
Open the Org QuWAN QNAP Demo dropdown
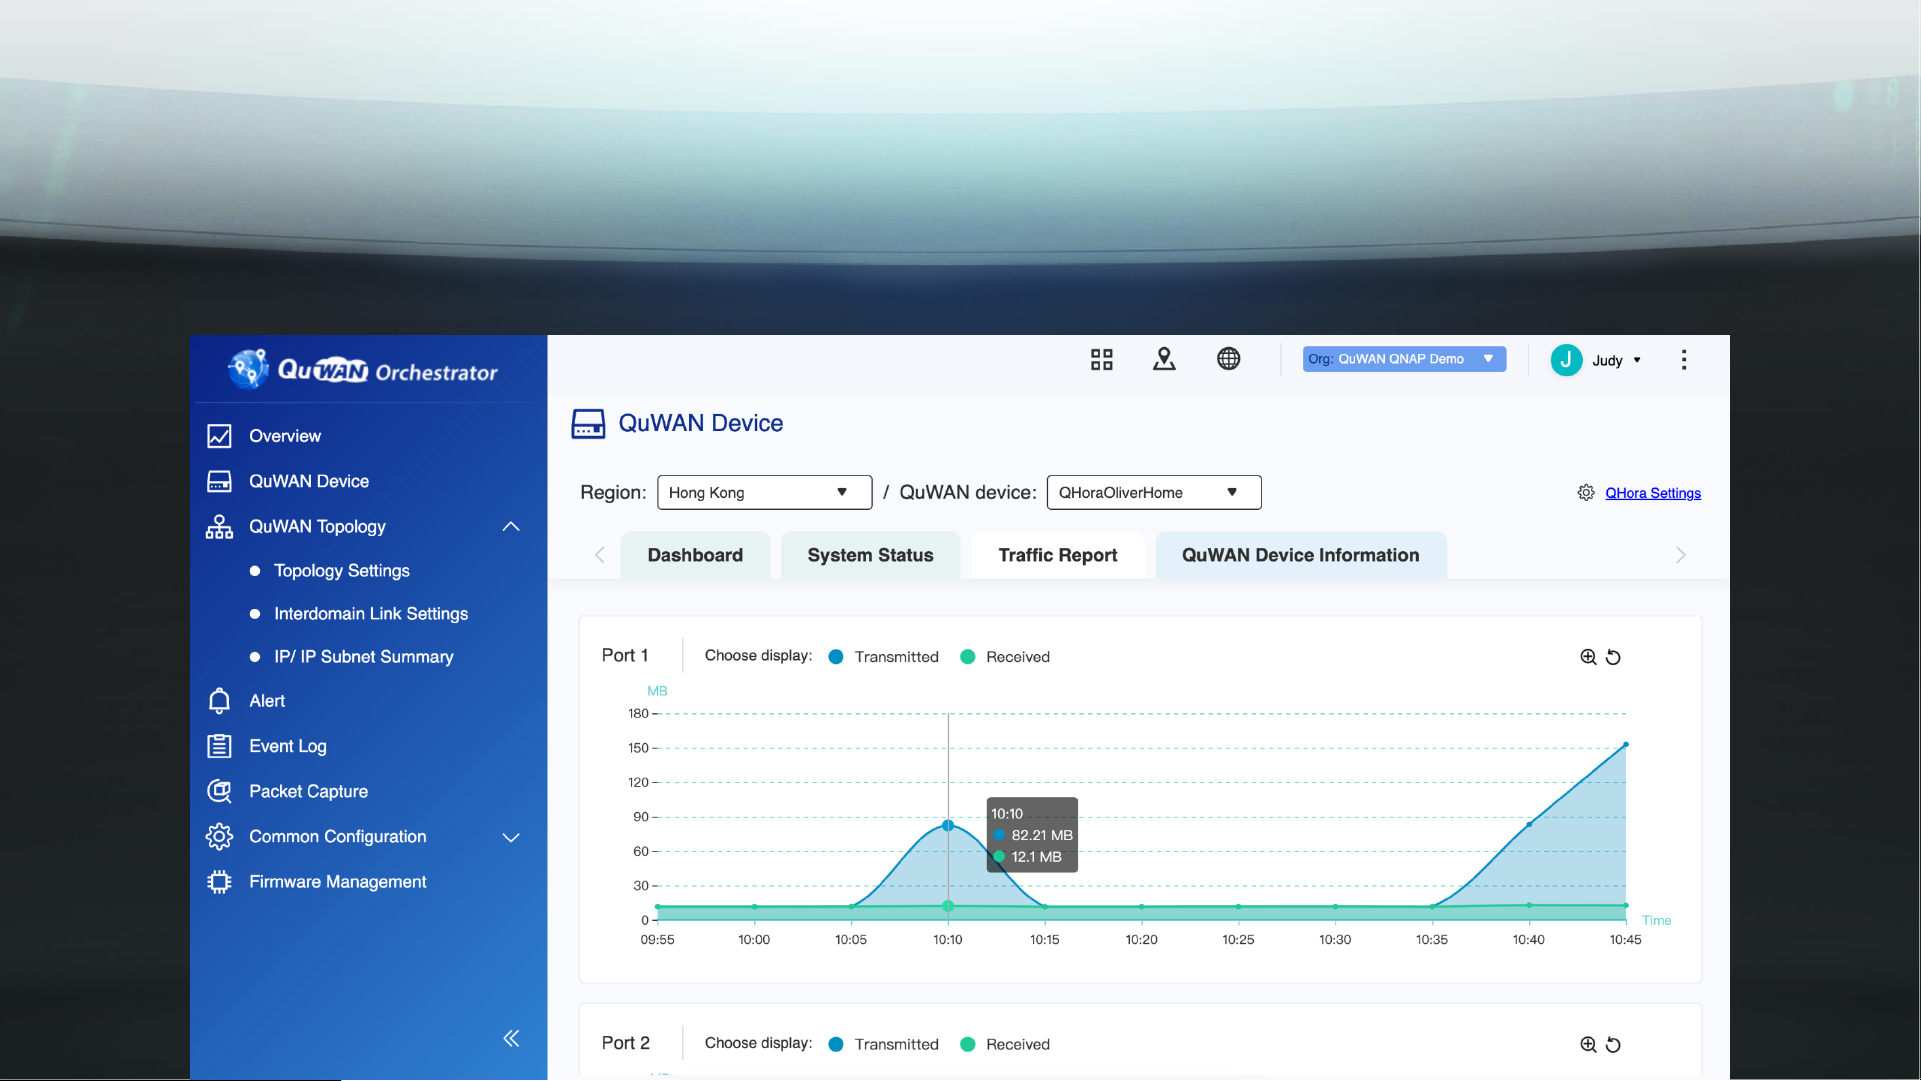(1404, 359)
